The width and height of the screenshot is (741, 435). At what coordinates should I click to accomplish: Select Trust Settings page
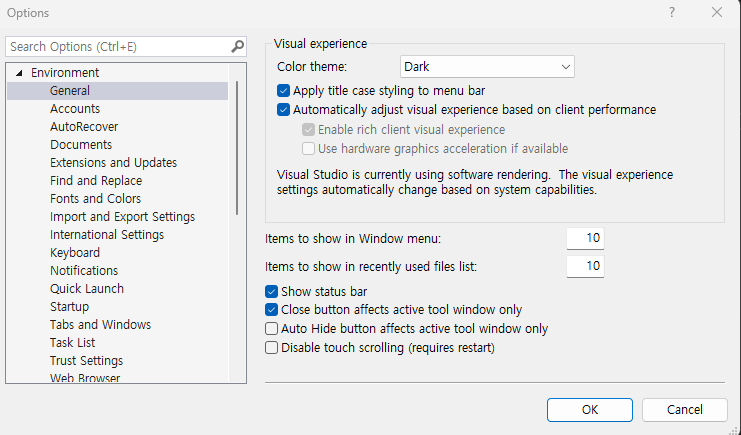(86, 360)
